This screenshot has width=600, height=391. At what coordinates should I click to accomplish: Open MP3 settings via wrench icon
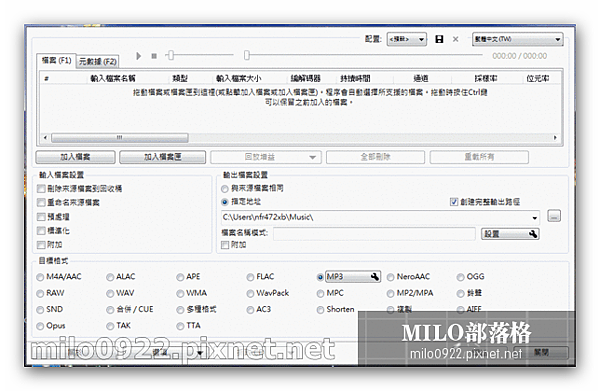[x=375, y=277]
